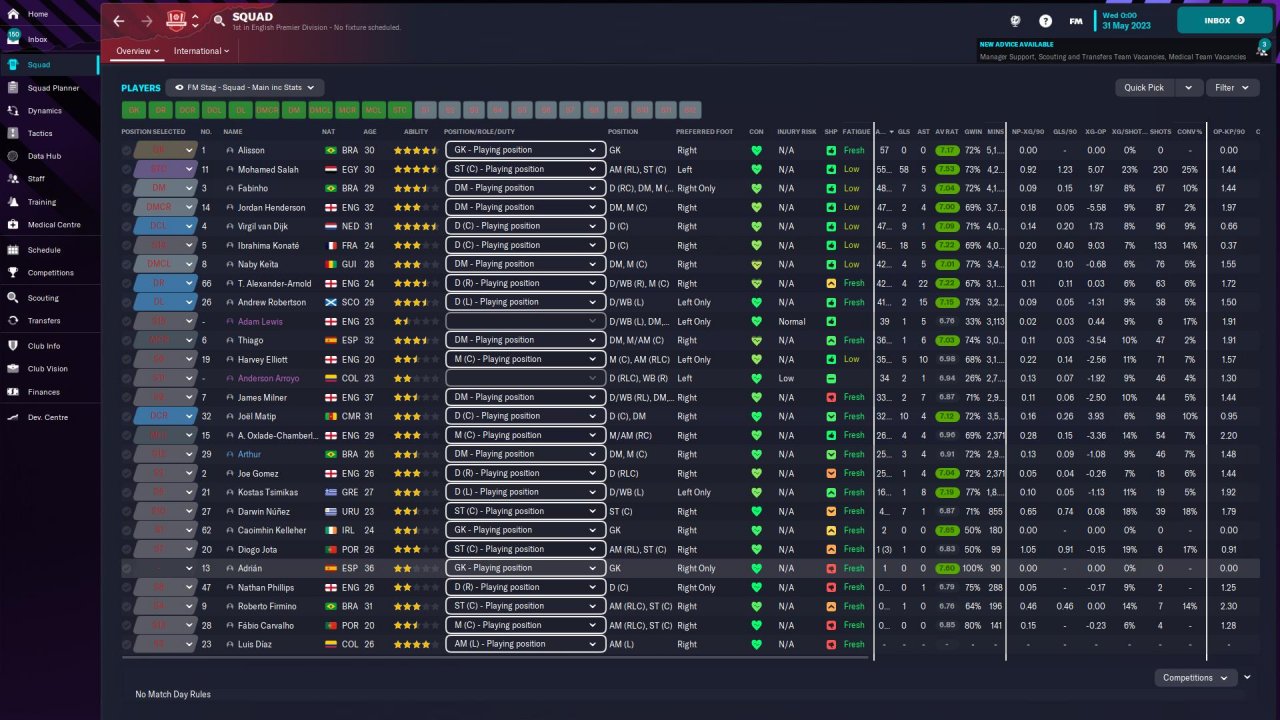Toggle the row selector for Thiago
1280x720 pixels.
[x=127, y=340]
